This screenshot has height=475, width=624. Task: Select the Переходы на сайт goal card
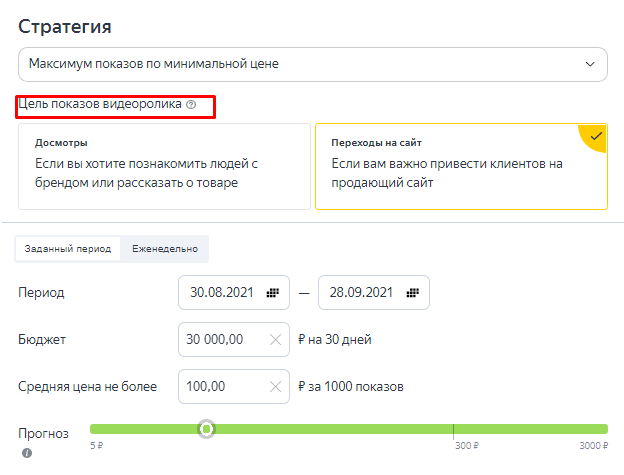[460, 166]
